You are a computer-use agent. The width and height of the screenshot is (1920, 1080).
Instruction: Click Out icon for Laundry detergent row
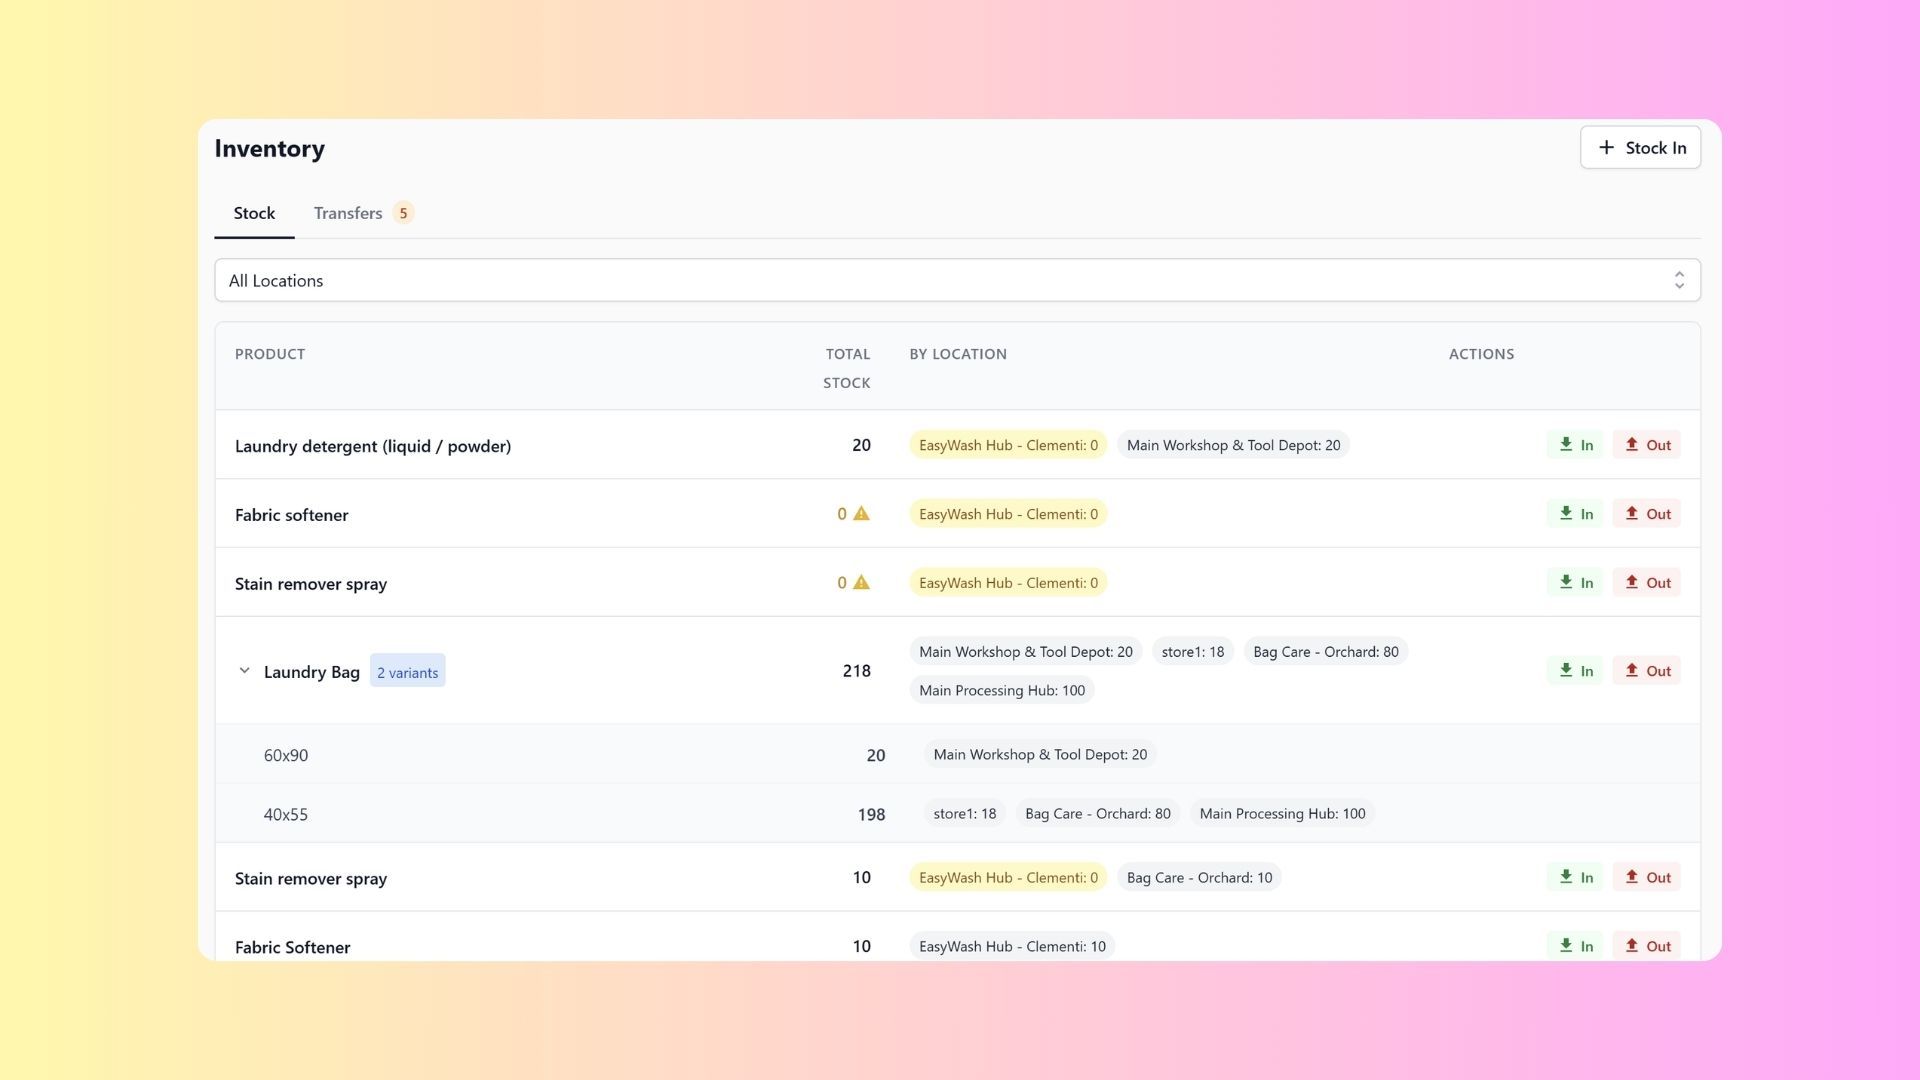(1632, 445)
